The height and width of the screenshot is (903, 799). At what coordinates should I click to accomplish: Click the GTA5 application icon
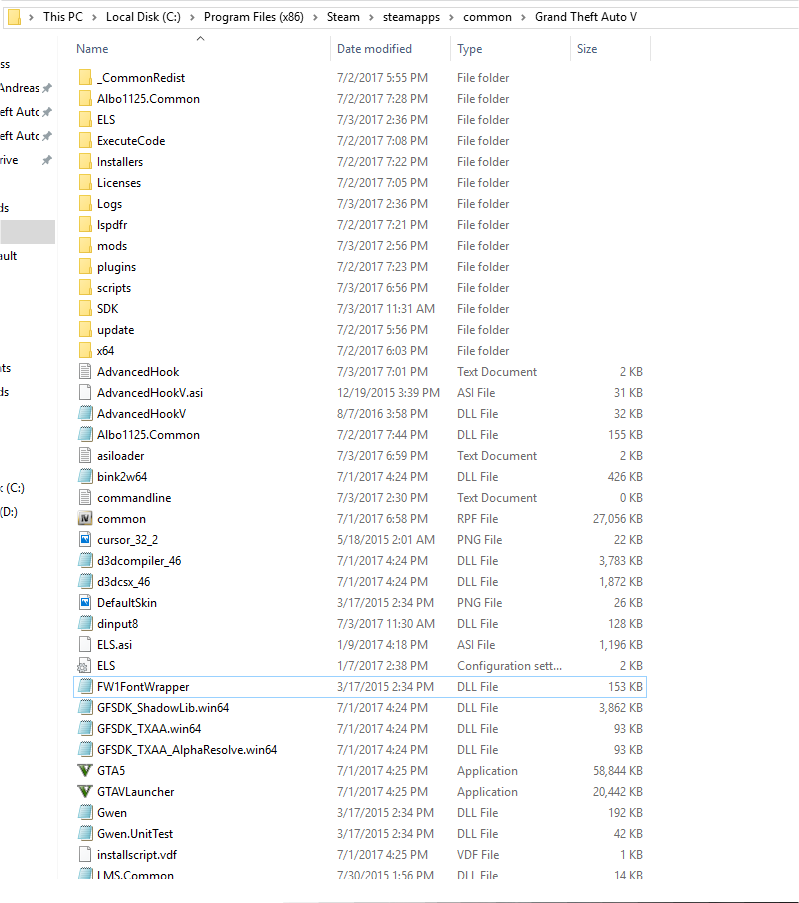click(x=85, y=771)
